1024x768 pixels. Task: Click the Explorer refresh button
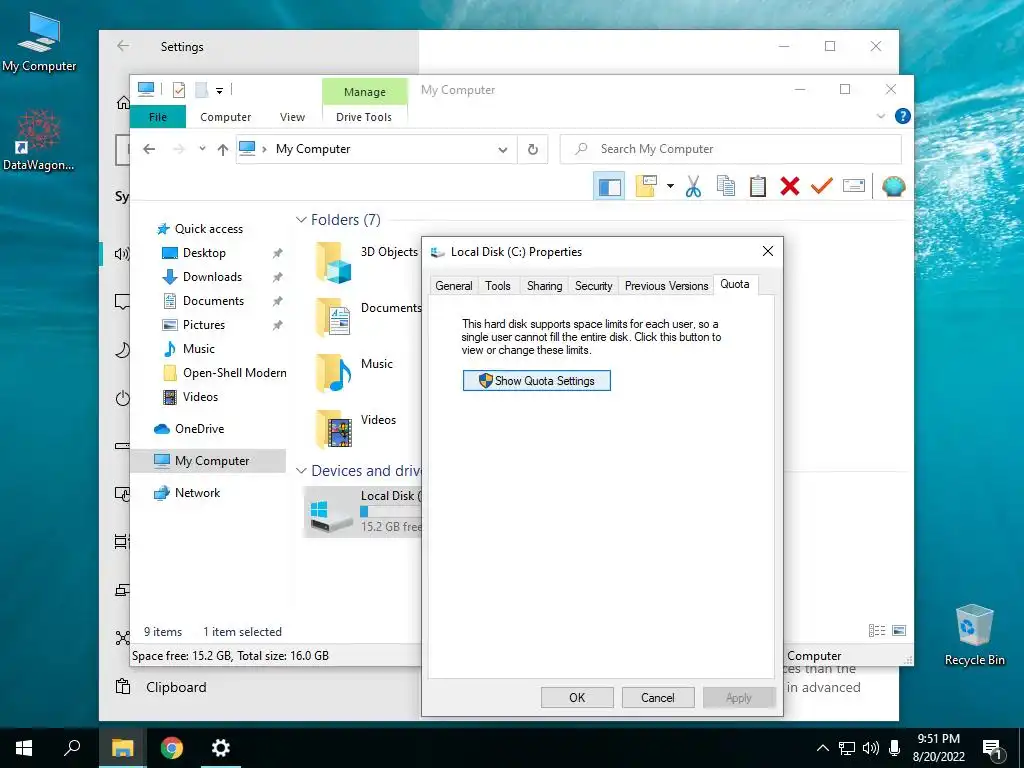click(533, 150)
